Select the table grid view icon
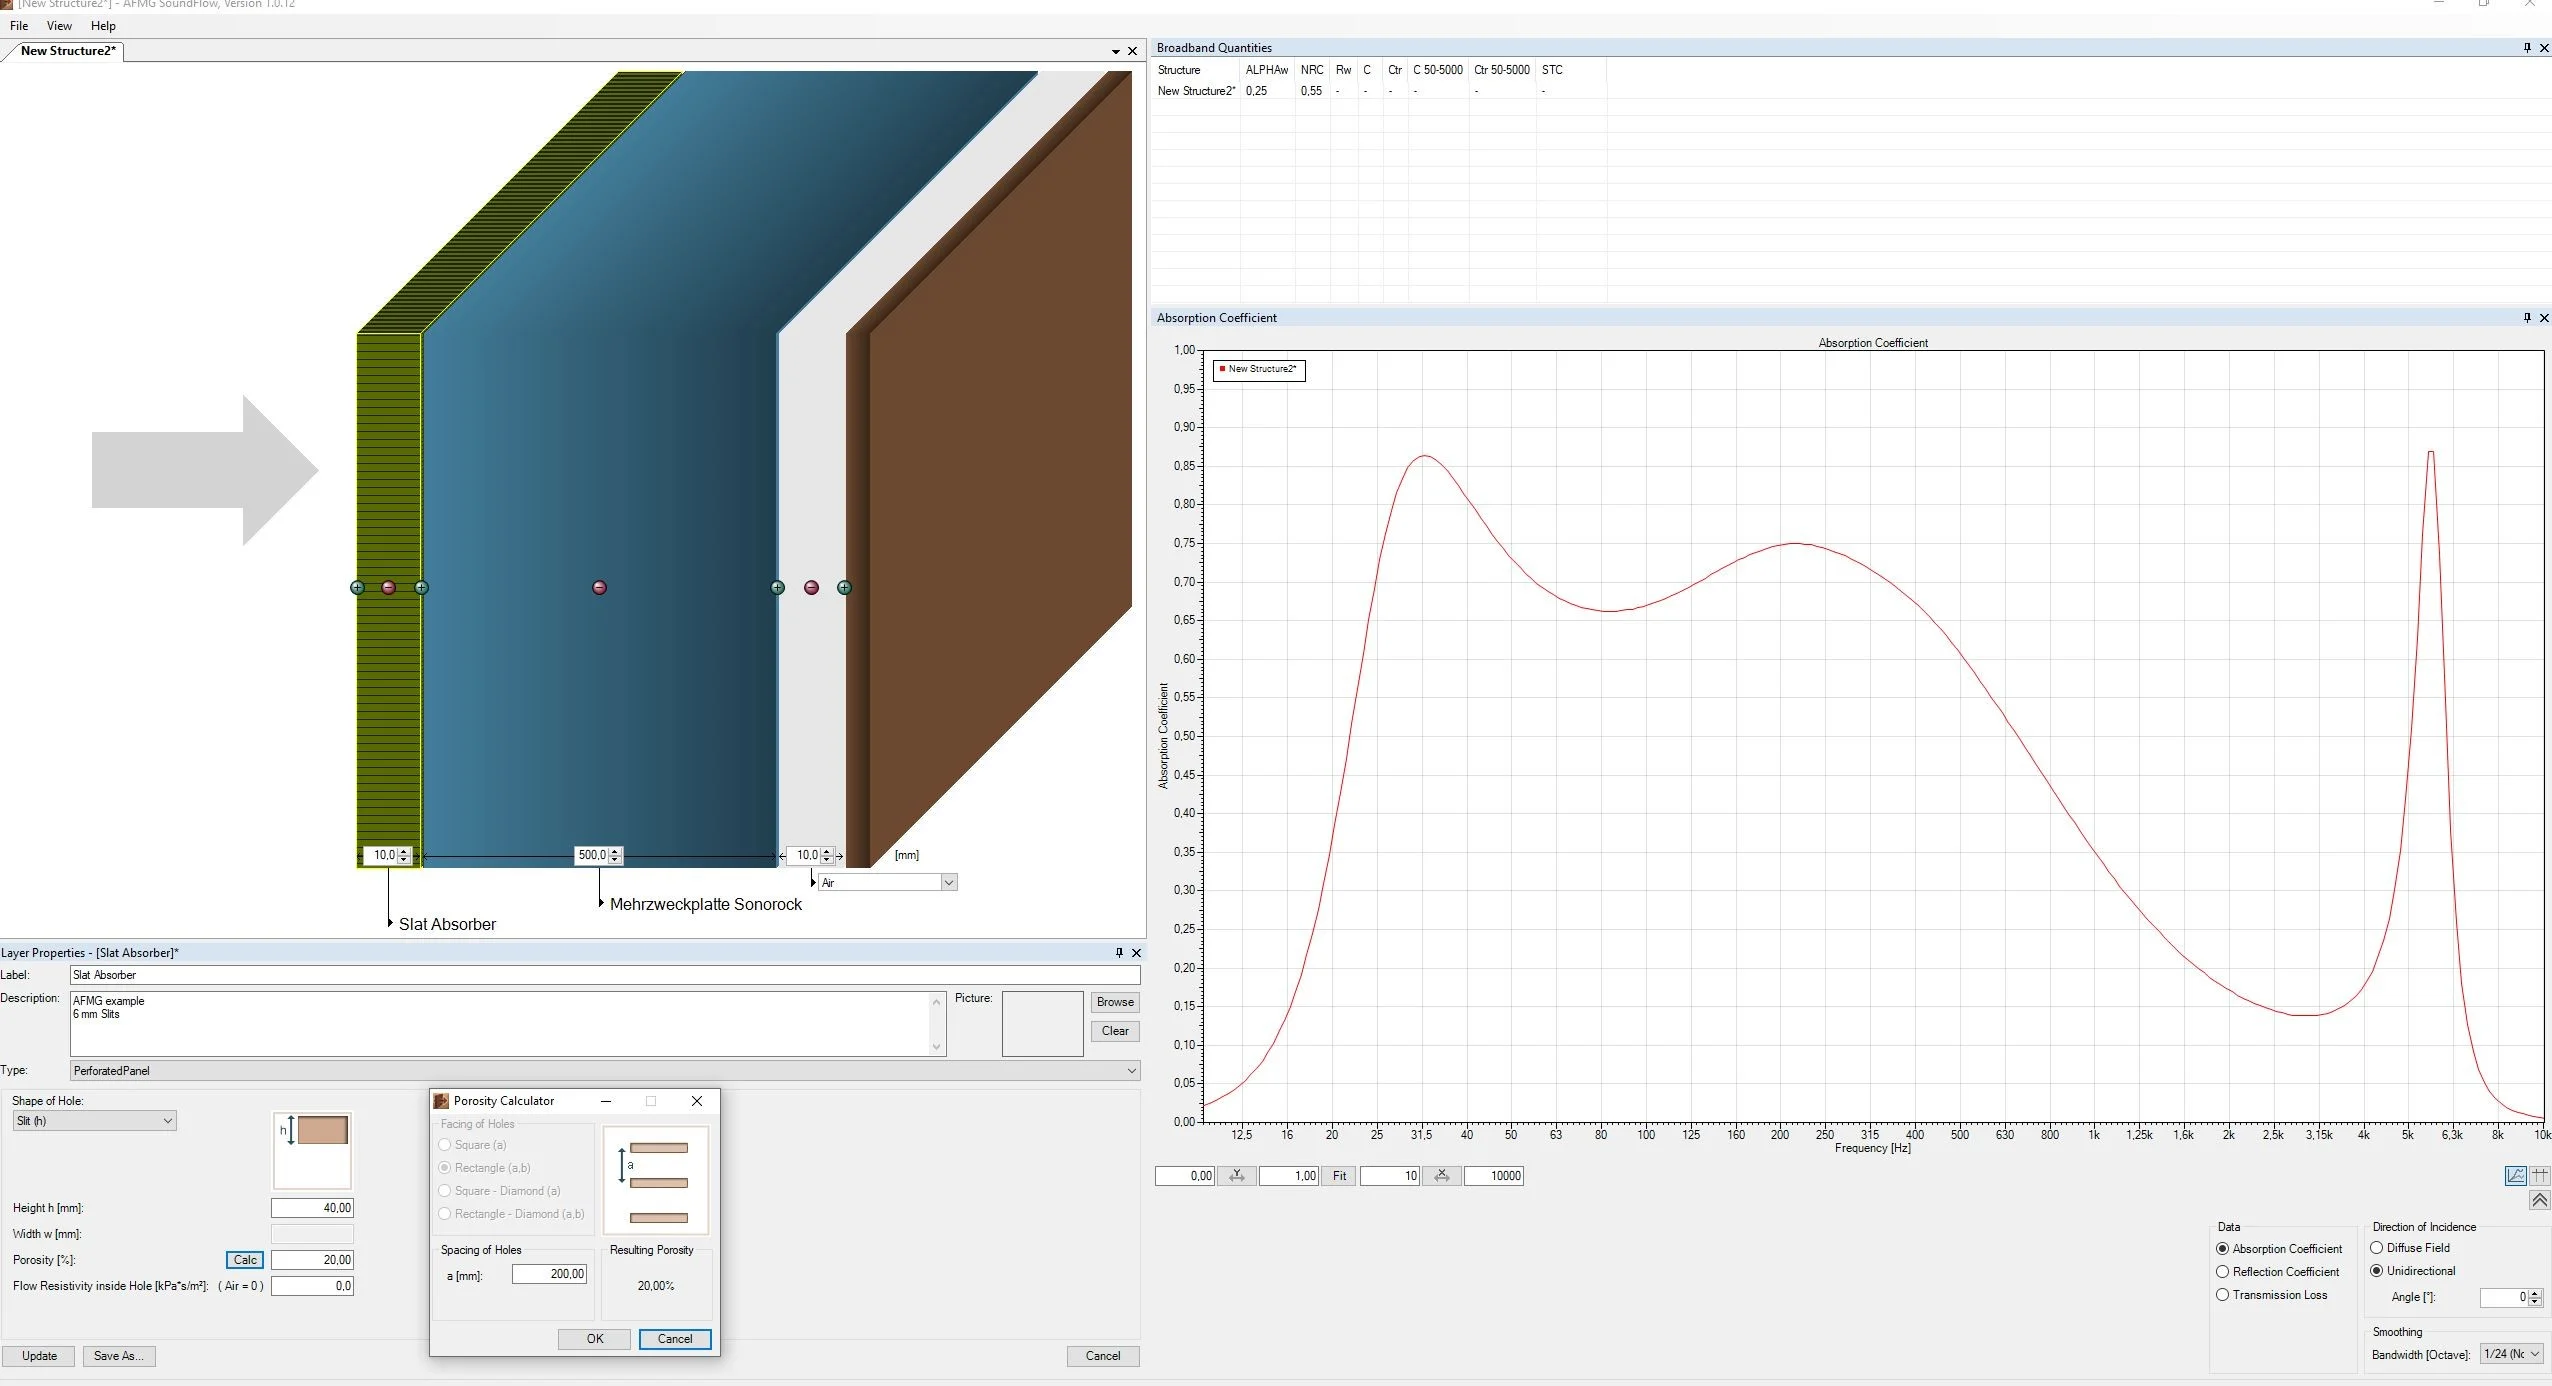Screen dimensions: 2552x1386 [2539, 1176]
